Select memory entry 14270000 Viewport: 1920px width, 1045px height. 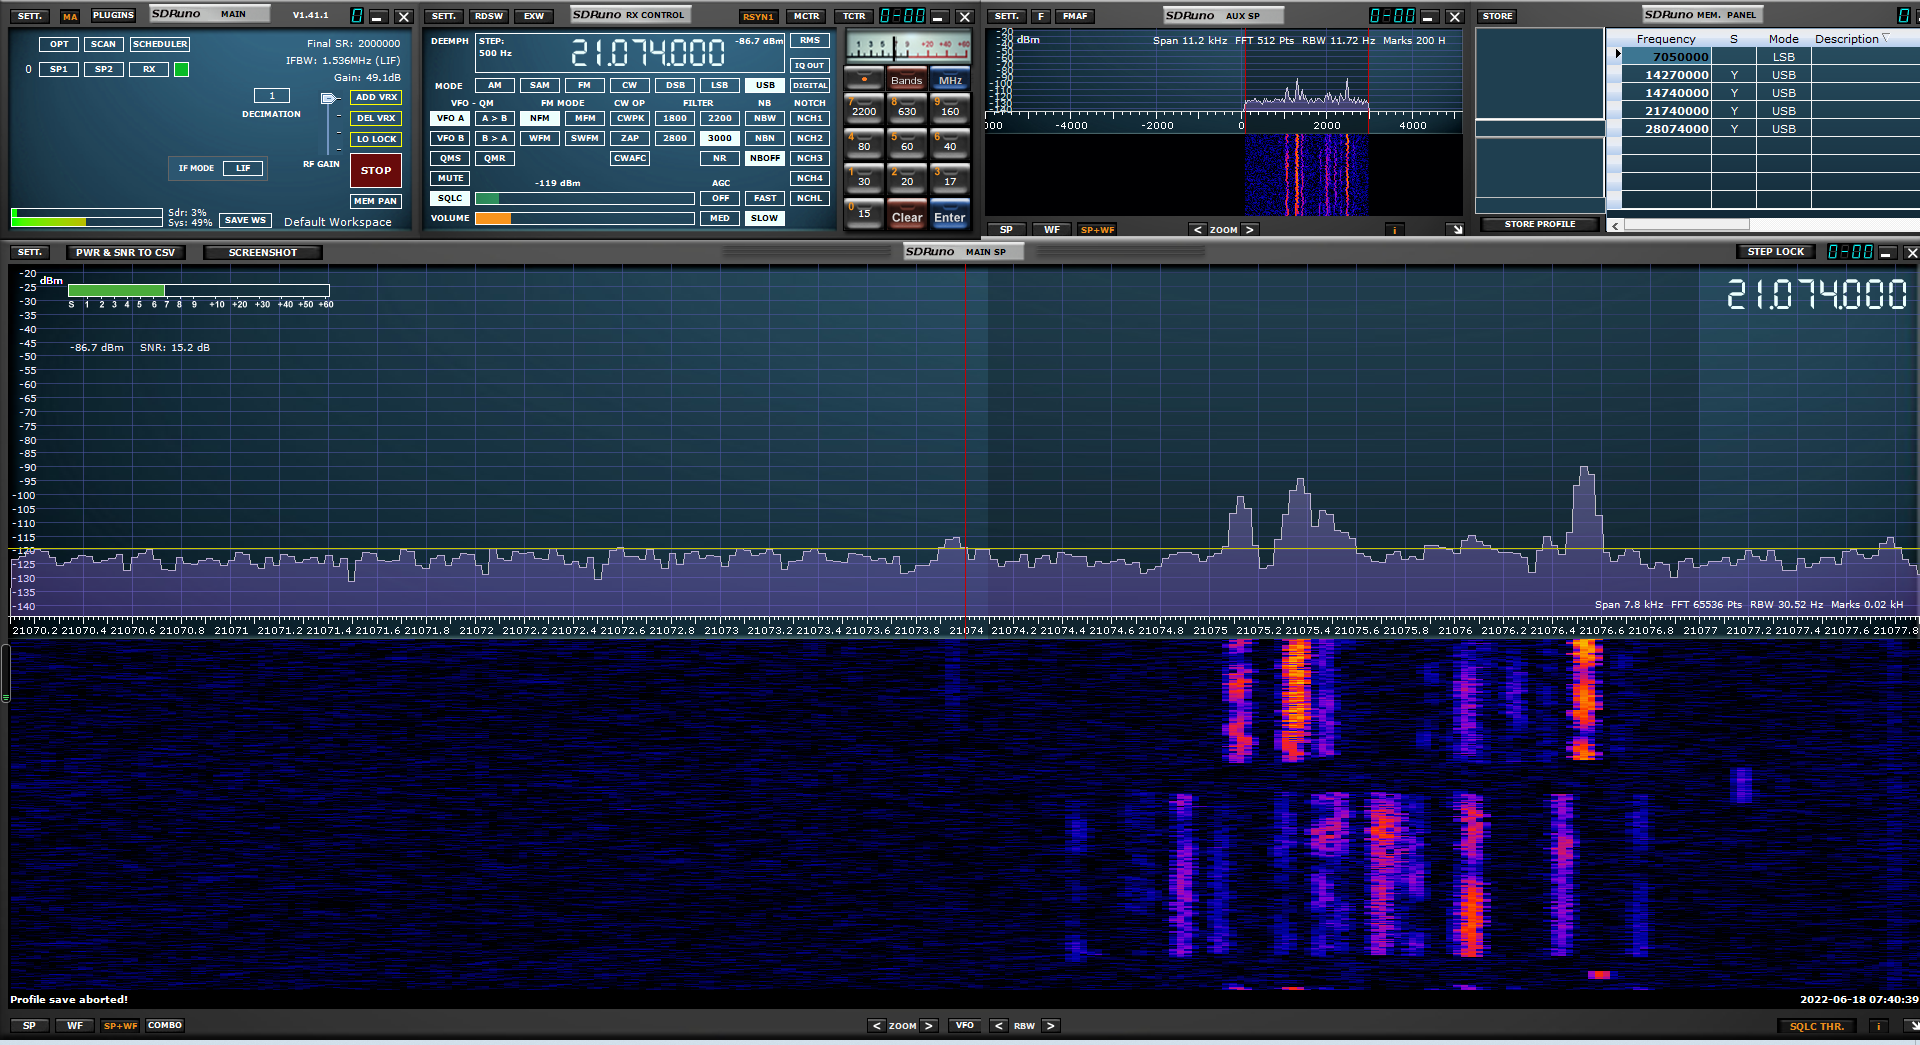click(x=1677, y=75)
